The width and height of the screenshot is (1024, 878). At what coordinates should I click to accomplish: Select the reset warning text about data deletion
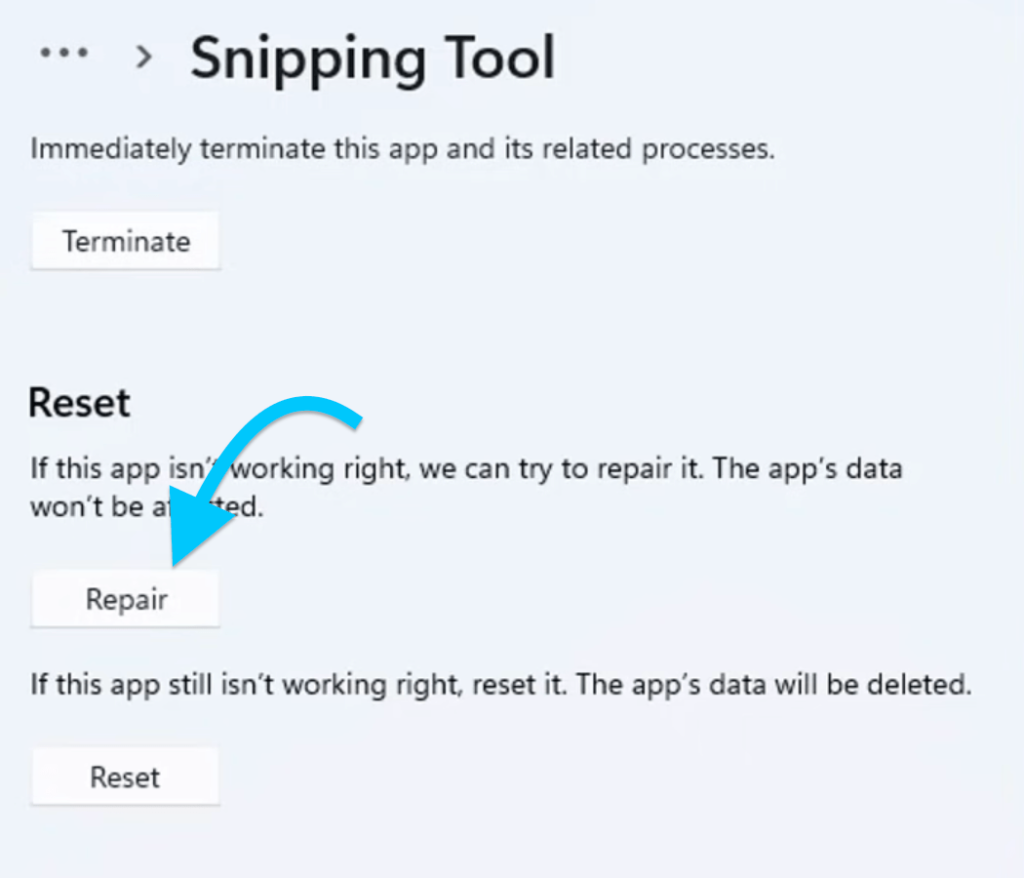500,684
